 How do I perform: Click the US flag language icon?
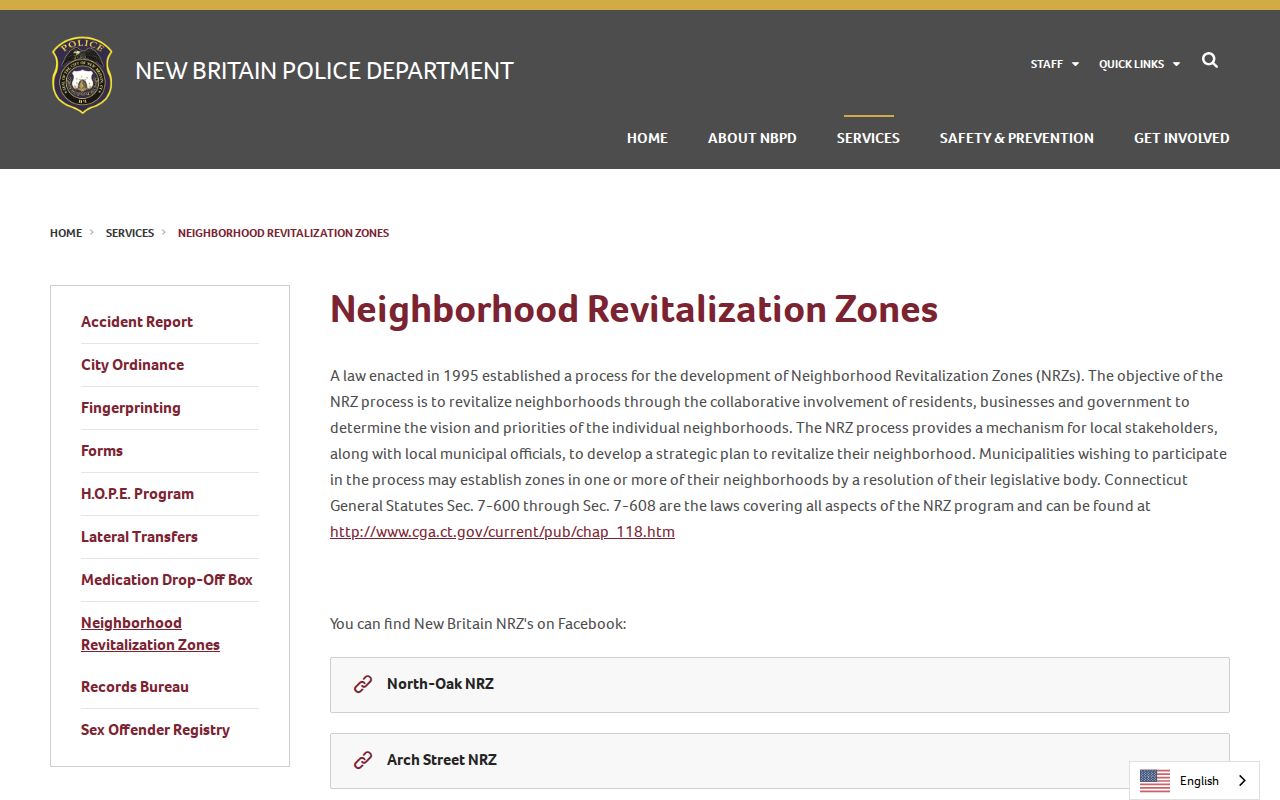pyautogui.click(x=1155, y=781)
